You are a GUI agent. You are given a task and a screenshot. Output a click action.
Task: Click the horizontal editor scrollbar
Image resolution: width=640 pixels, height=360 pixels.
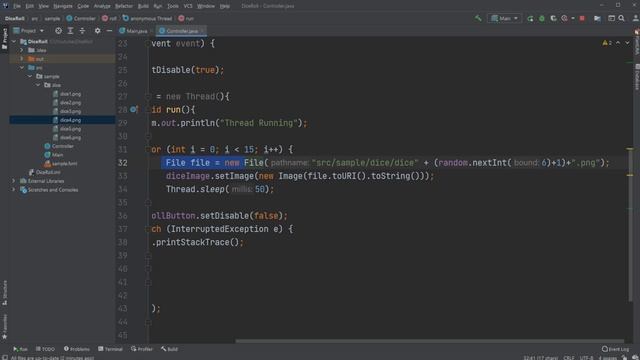pyautogui.click(x=429, y=341)
